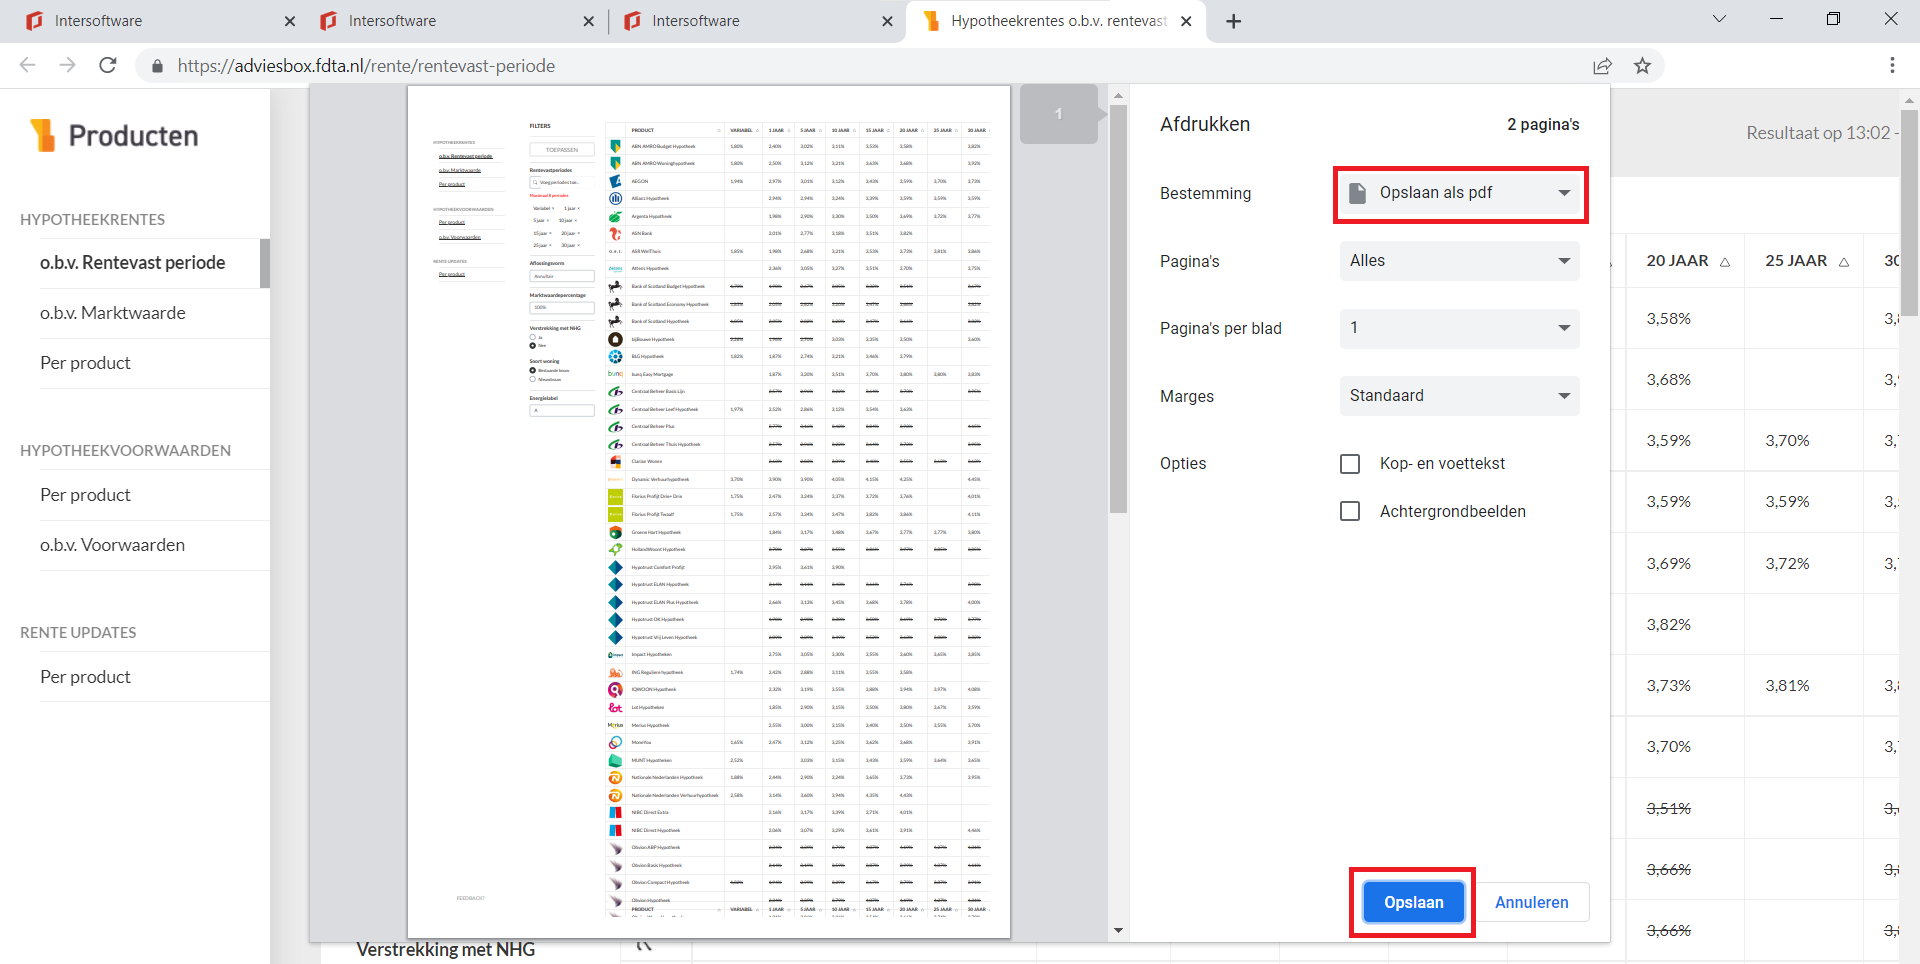Close the second Intersoftware tab

point(588,21)
